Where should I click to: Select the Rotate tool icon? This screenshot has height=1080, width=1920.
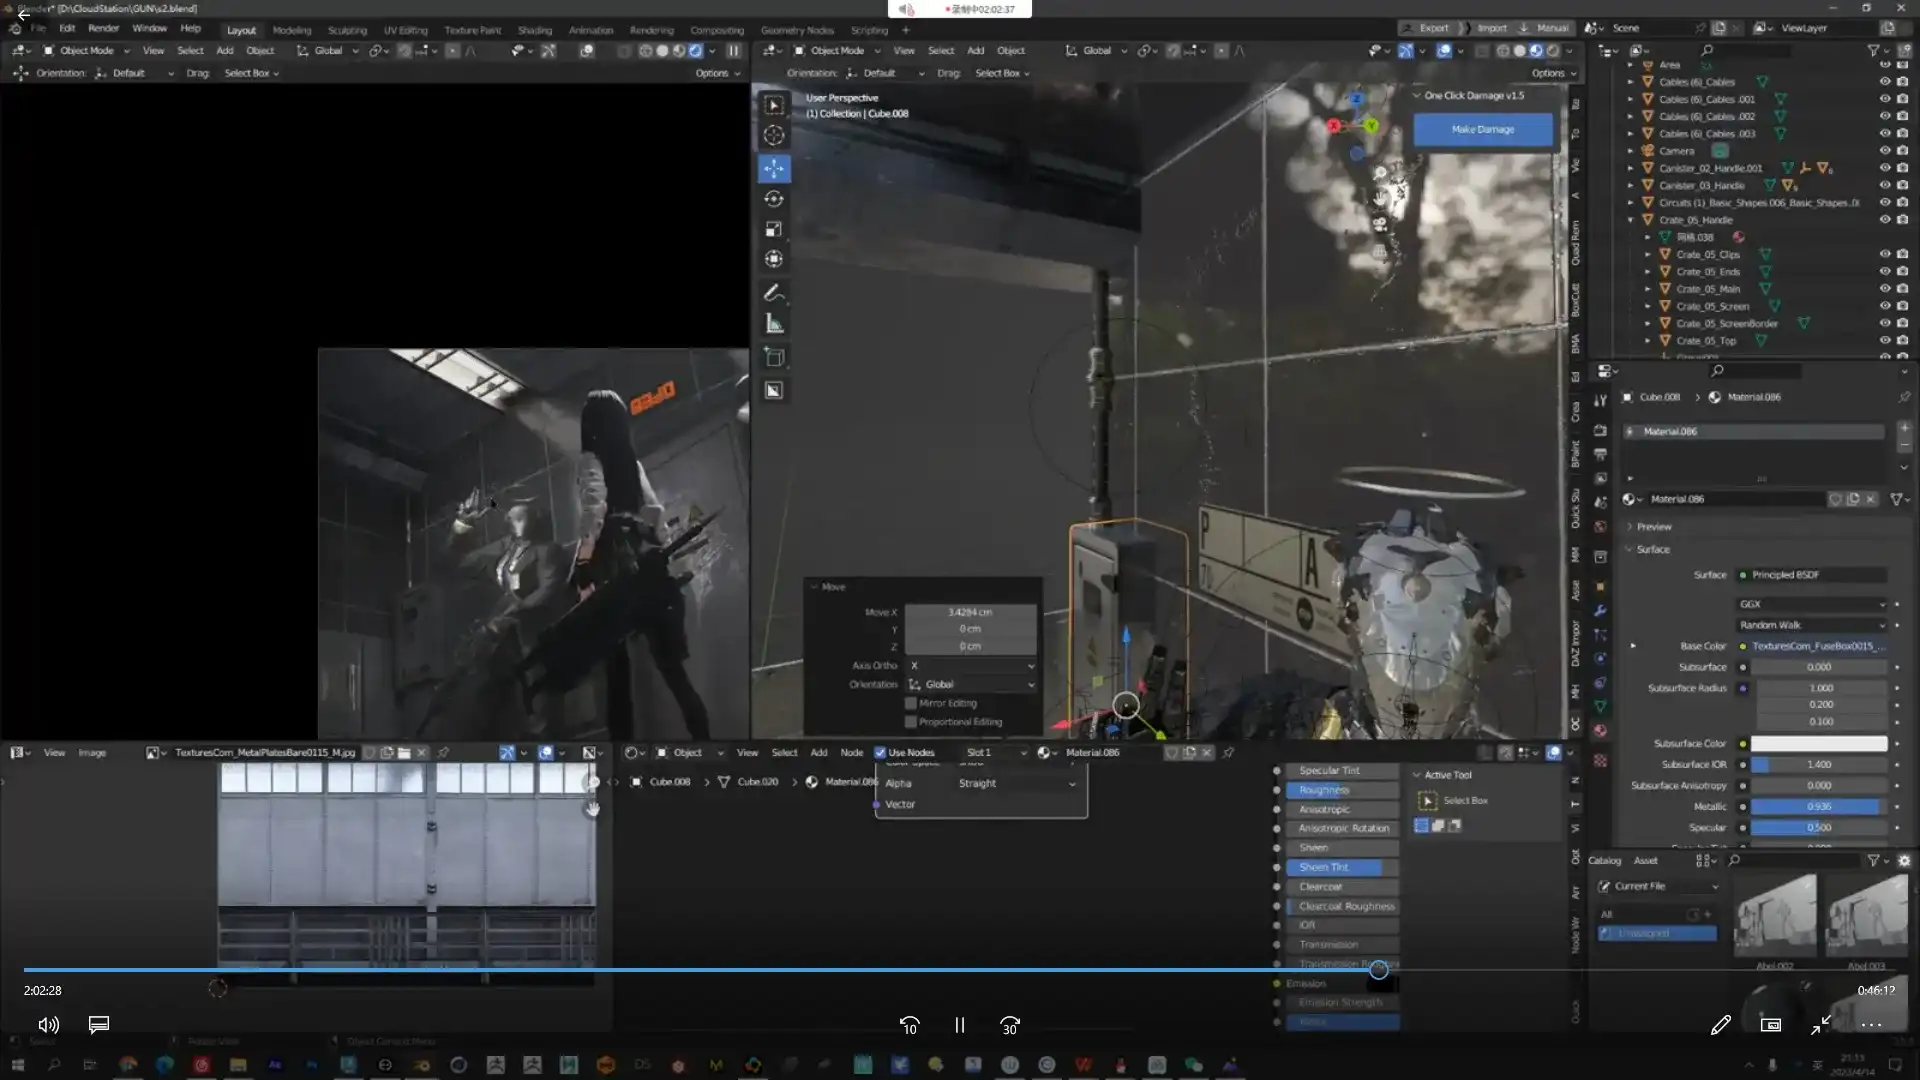(774, 199)
